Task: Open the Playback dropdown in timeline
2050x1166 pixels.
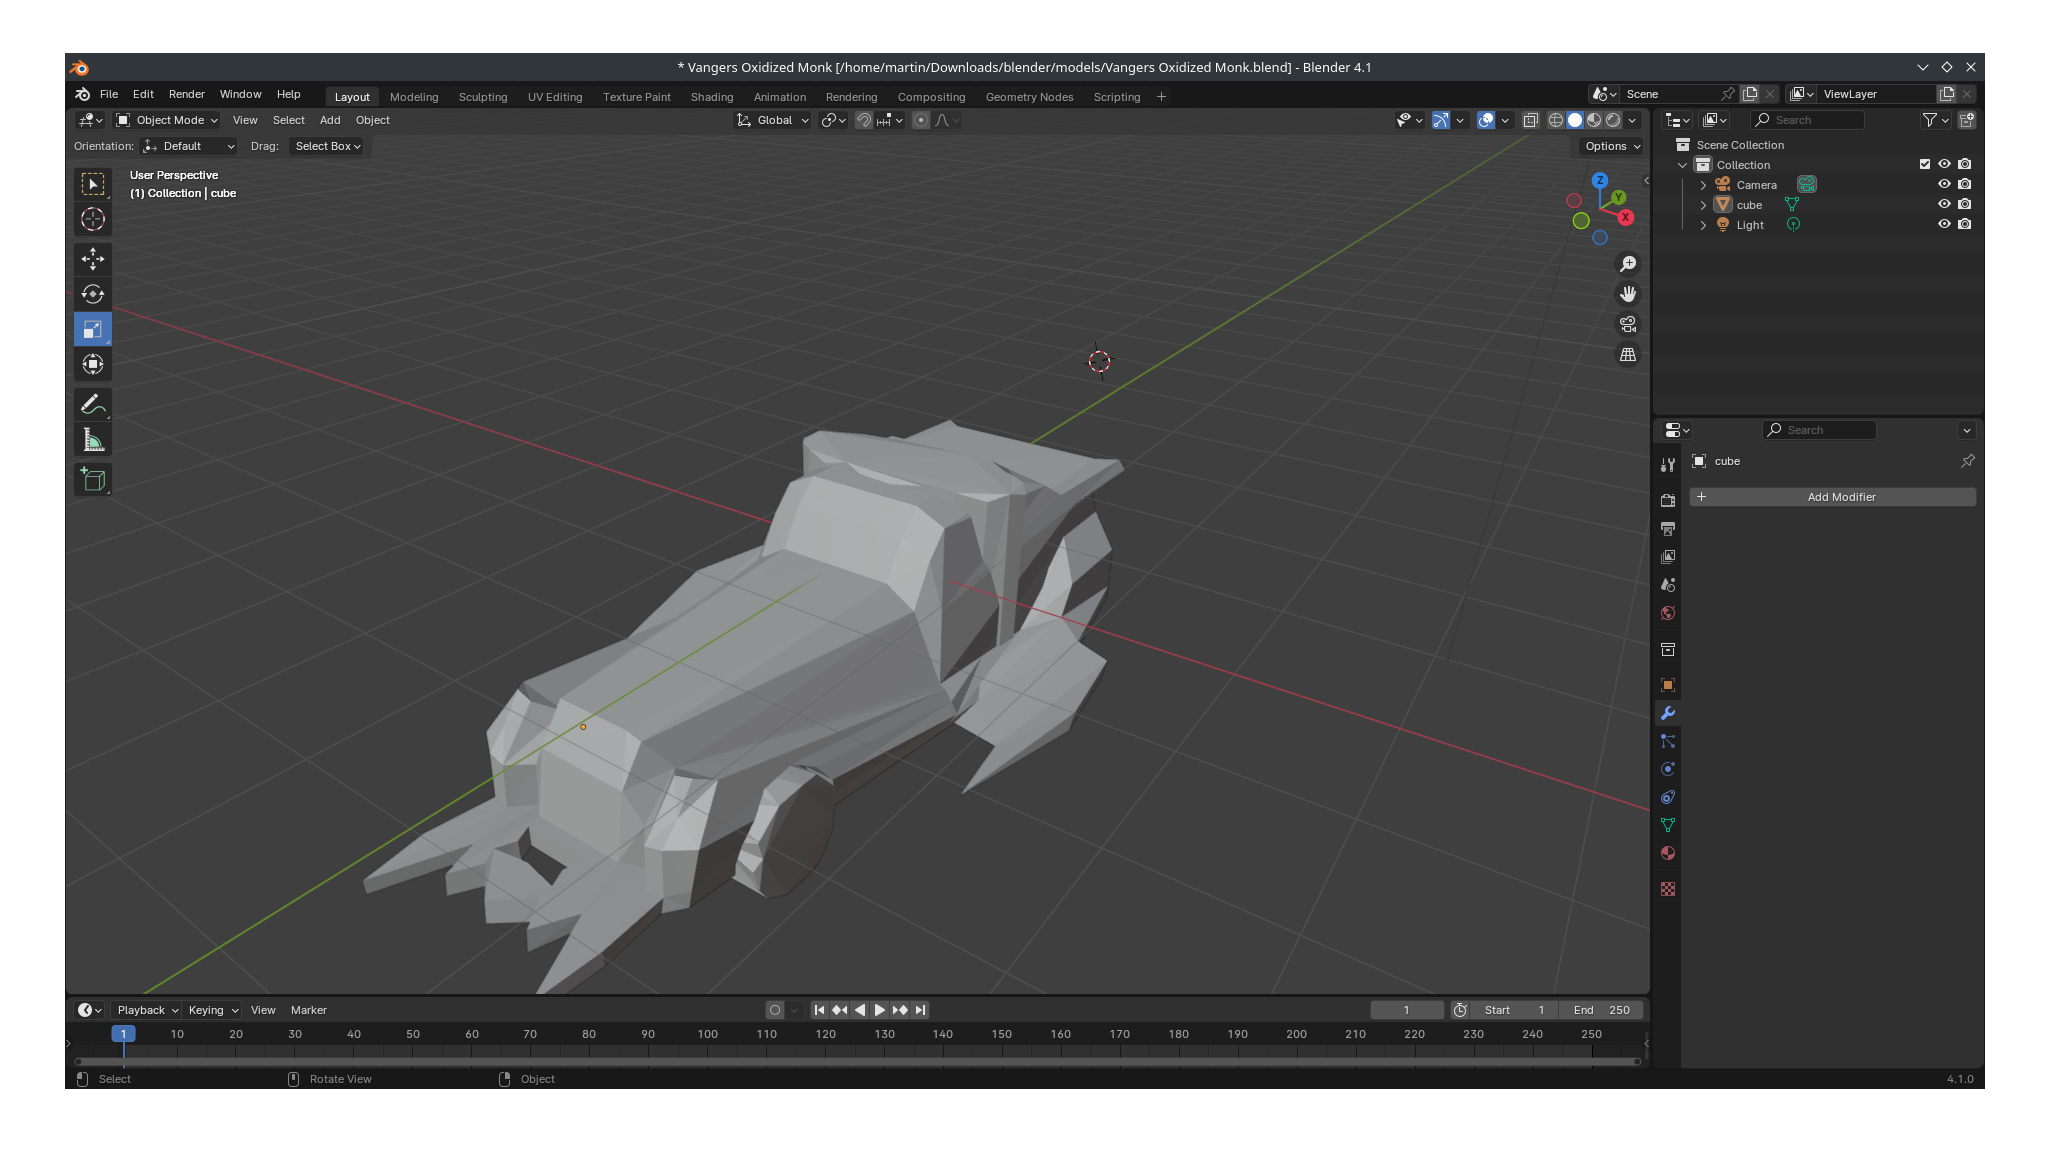Action: (x=147, y=1010)
